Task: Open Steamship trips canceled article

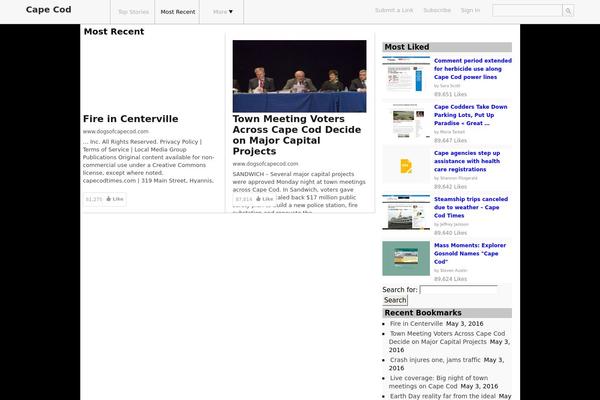Action: click(471, 207)
